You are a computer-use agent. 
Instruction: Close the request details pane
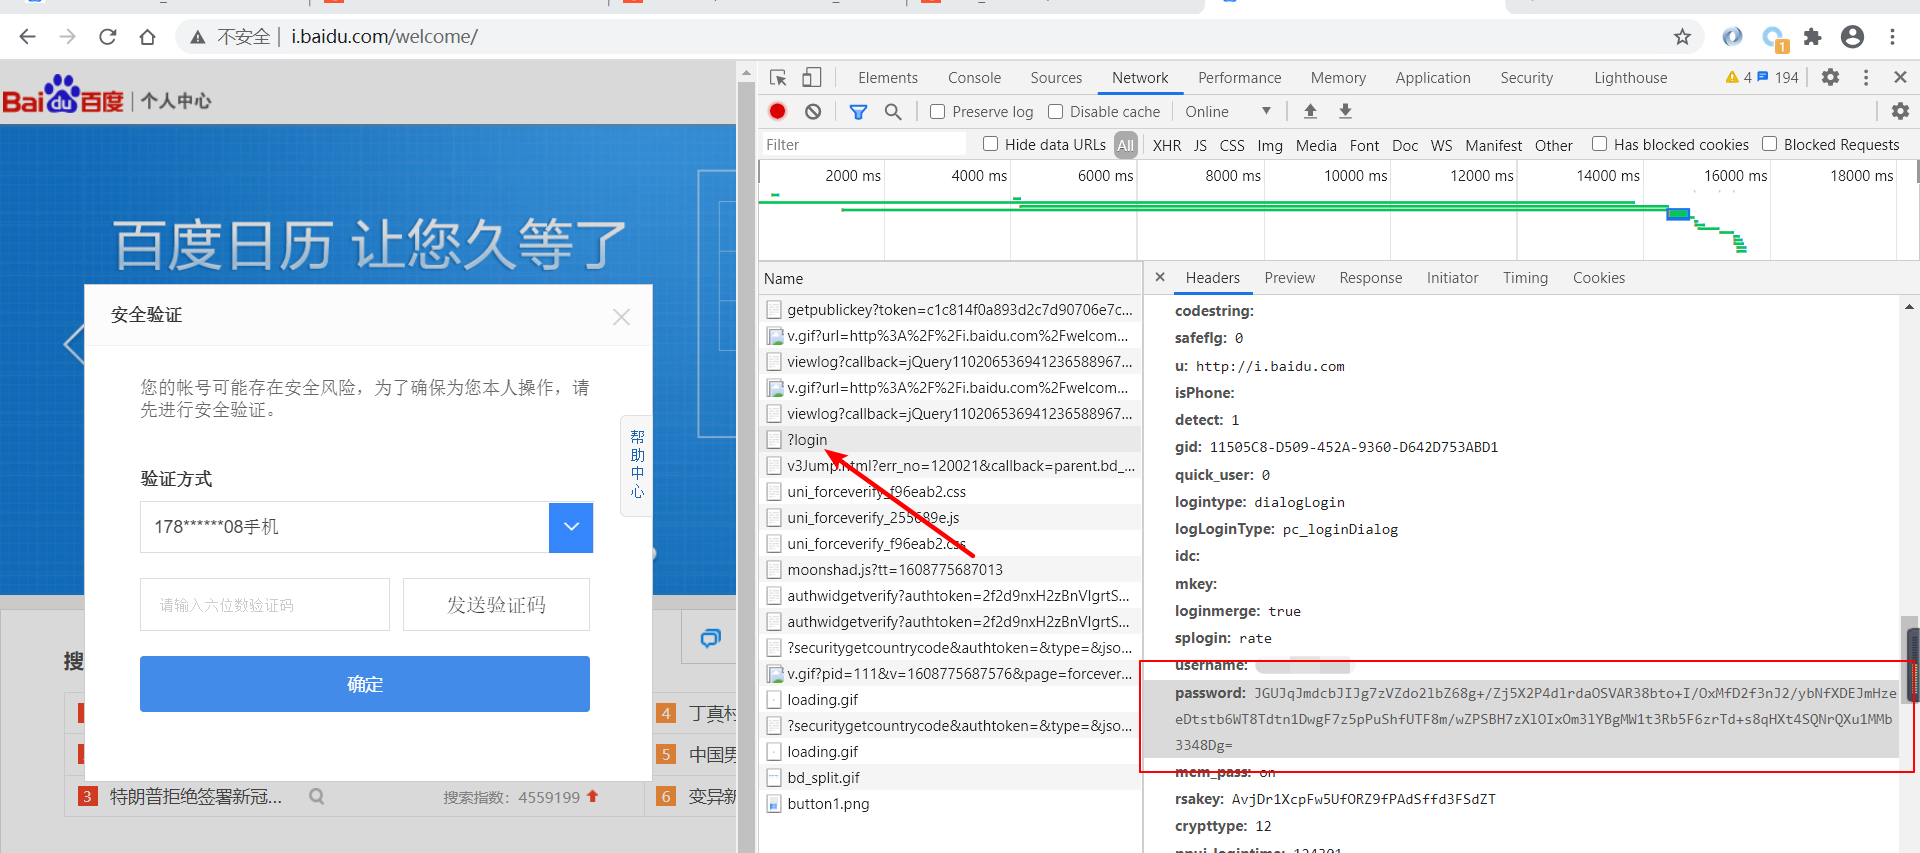tap(1160, 277)
